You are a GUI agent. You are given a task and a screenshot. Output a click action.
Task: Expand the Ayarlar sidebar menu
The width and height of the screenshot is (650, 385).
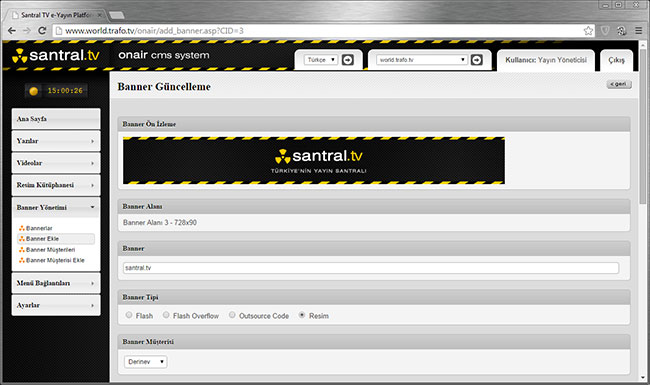click(56, 305)
